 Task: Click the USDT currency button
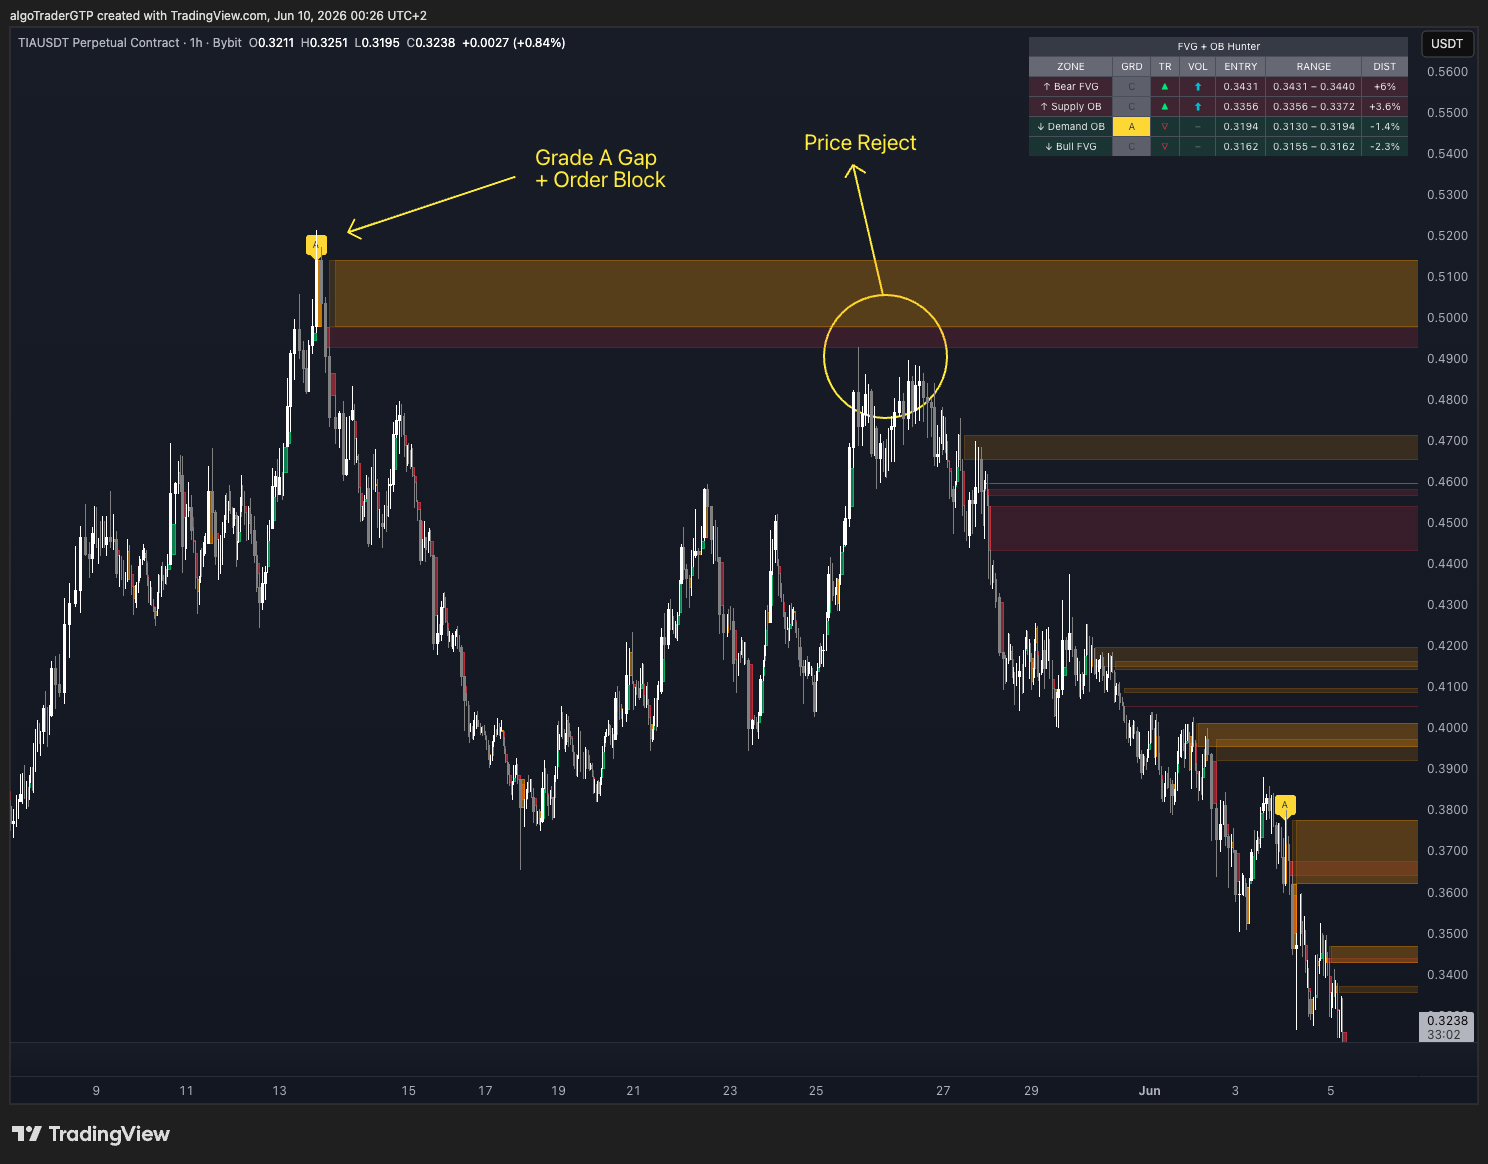[x=1447, y=44]
